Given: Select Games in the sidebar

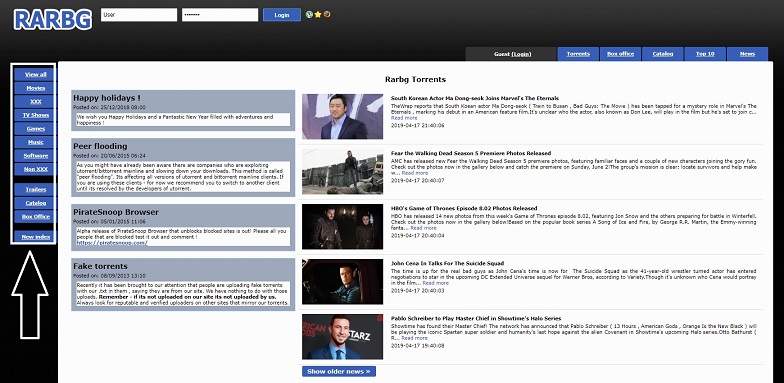Looking at the screenshot, I should click(x=36, y=128).
